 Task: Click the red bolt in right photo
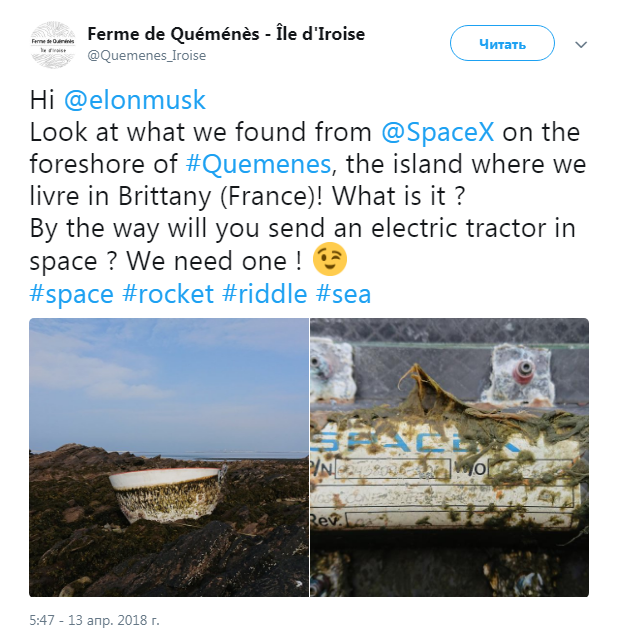click(525, 371)
